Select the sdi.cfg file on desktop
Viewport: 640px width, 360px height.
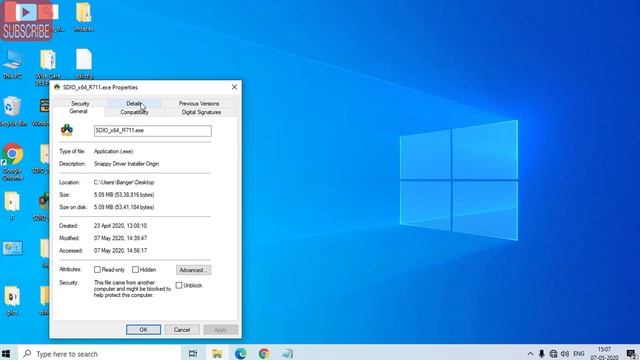pyautogui.click(x=84, y=64)
